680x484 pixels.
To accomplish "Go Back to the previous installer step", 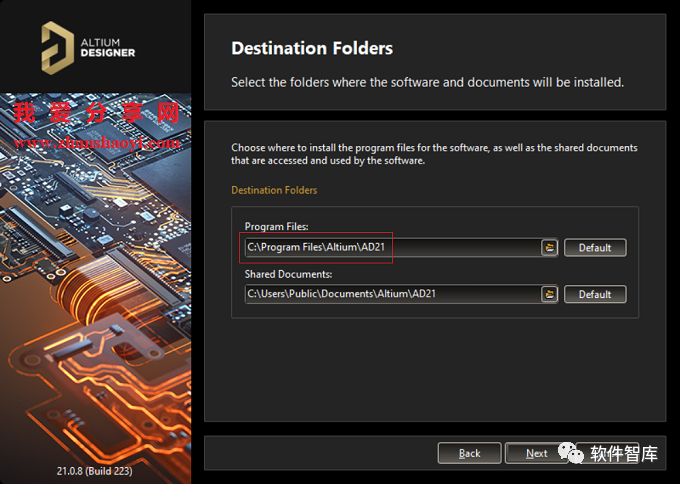I will (x=470, y=453).
